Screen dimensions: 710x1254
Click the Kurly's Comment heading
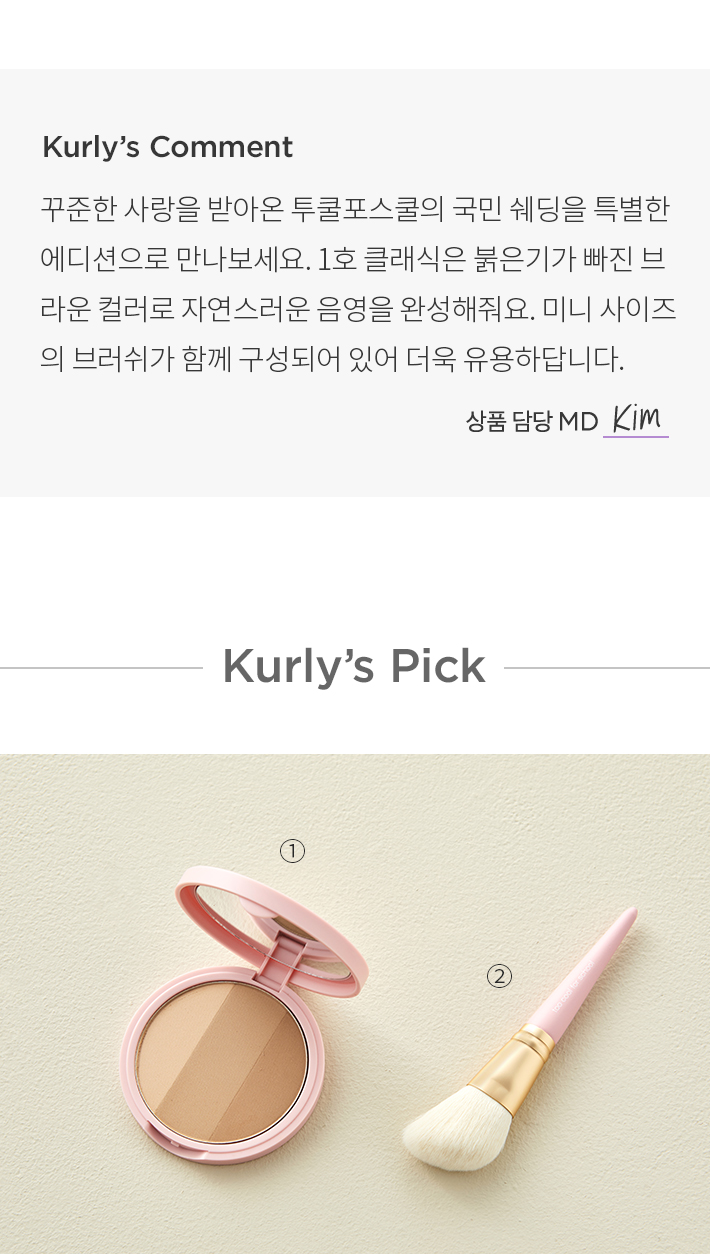(x=167, y=147)
